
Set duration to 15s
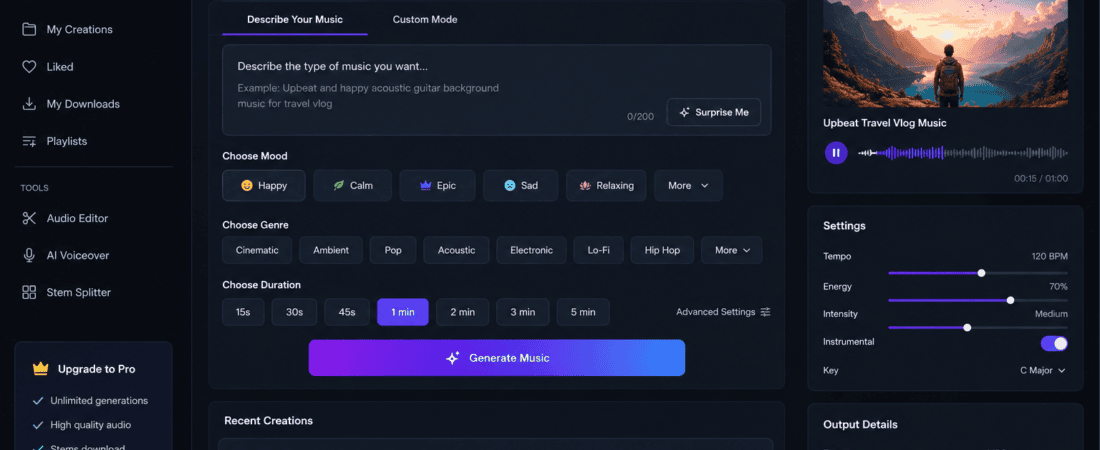243,312
